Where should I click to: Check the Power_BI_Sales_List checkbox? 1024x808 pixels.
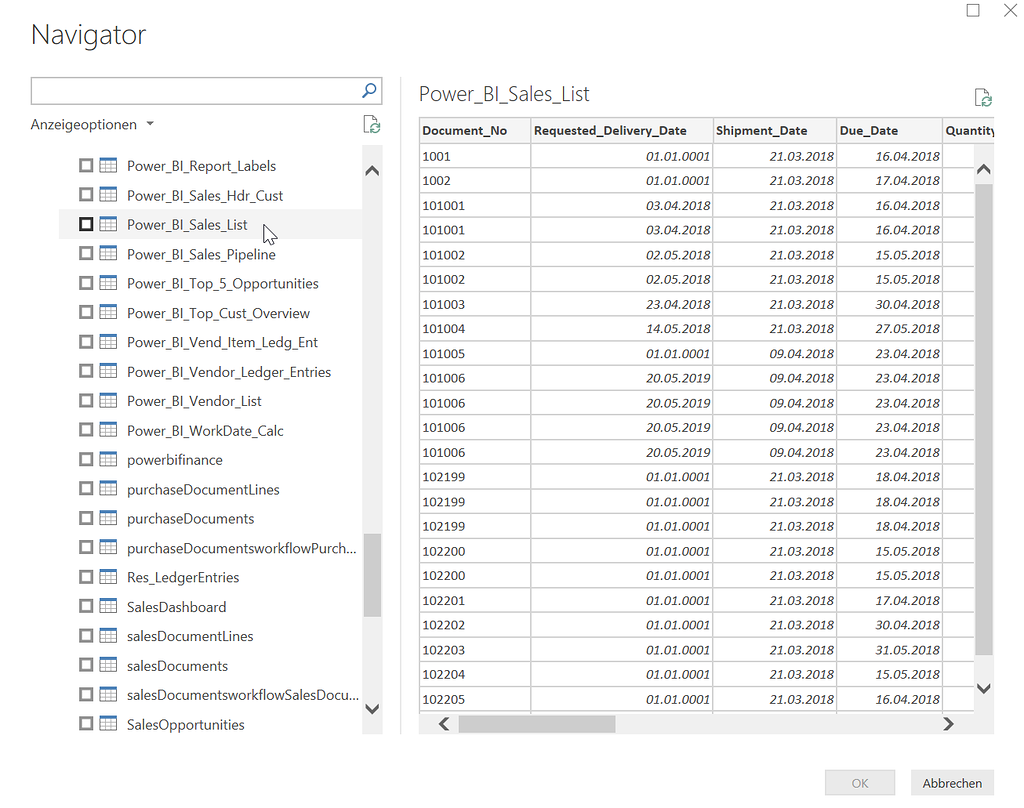[86, 224]
